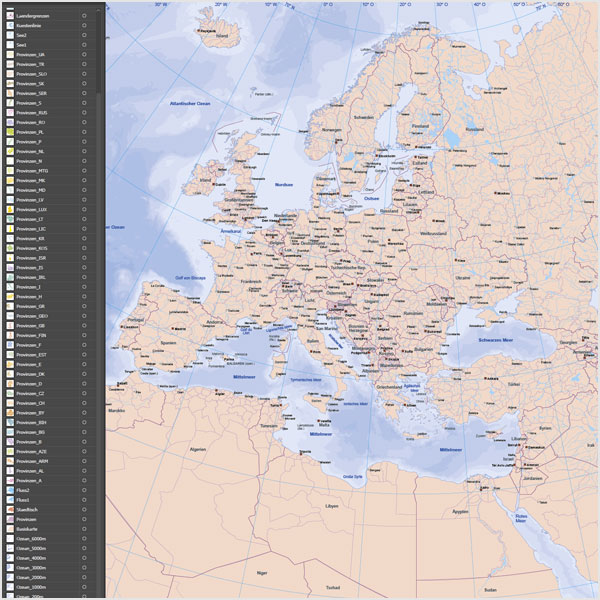Click the Provinzen_PL layer thumbnail icon

tap(10, 132)
